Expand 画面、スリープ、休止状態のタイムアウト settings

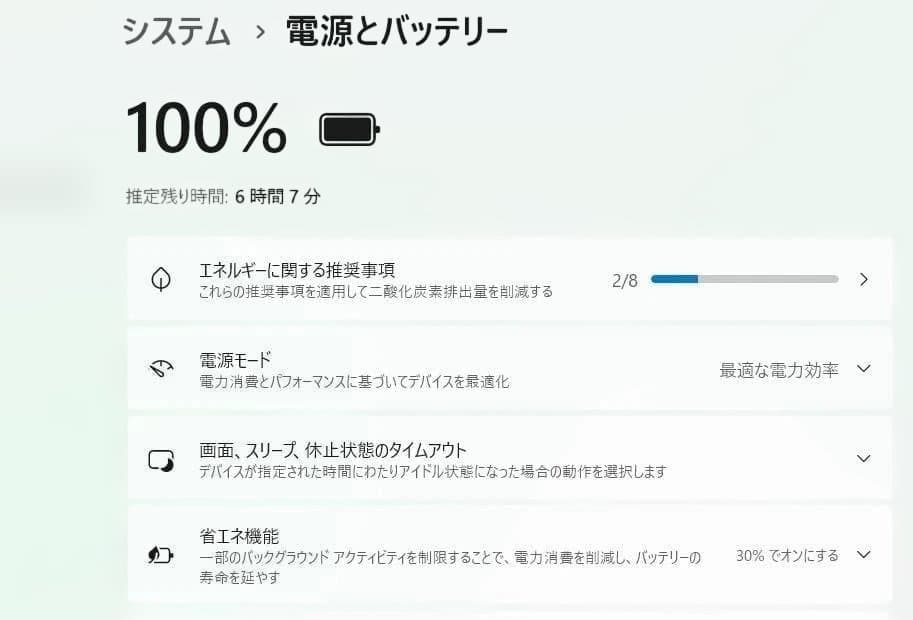coord(862,456)
